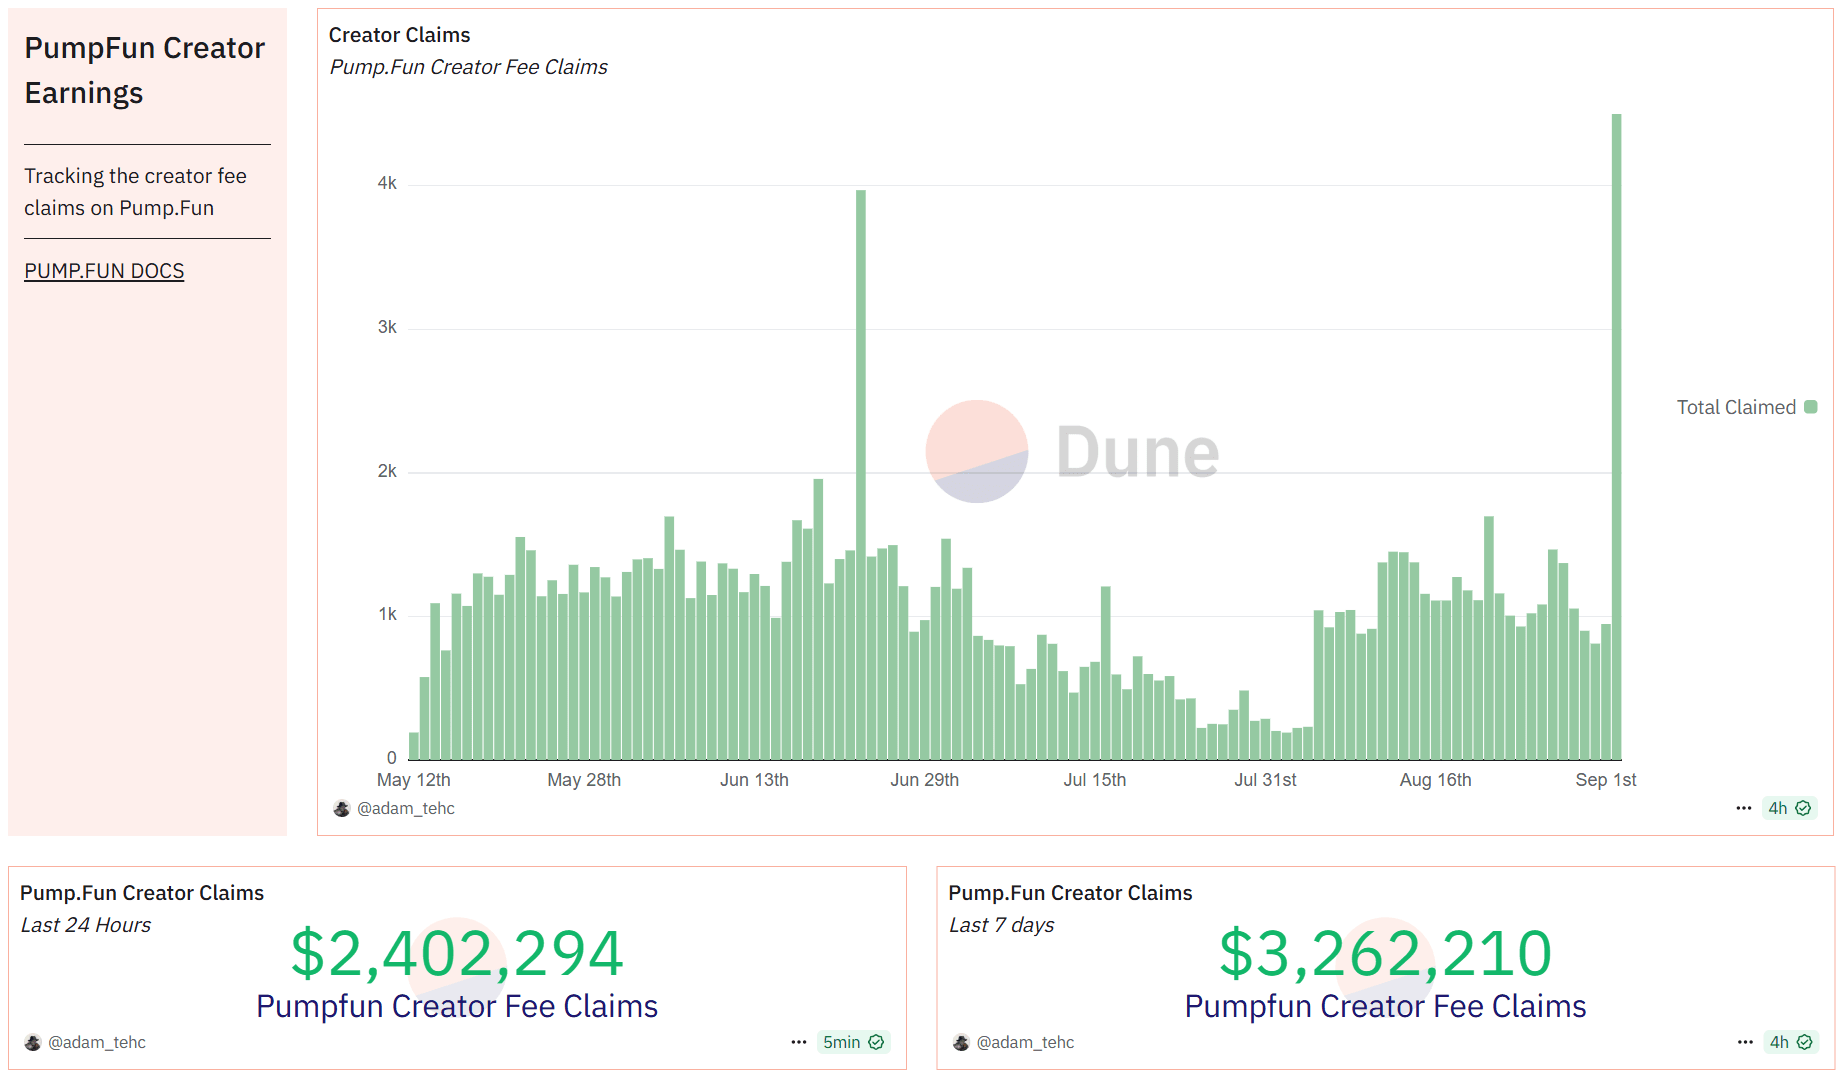This screenshot has height=1079, width=1843.
Task: Open @adam_tehc profile link under the chart
Action: click(406, 808)
